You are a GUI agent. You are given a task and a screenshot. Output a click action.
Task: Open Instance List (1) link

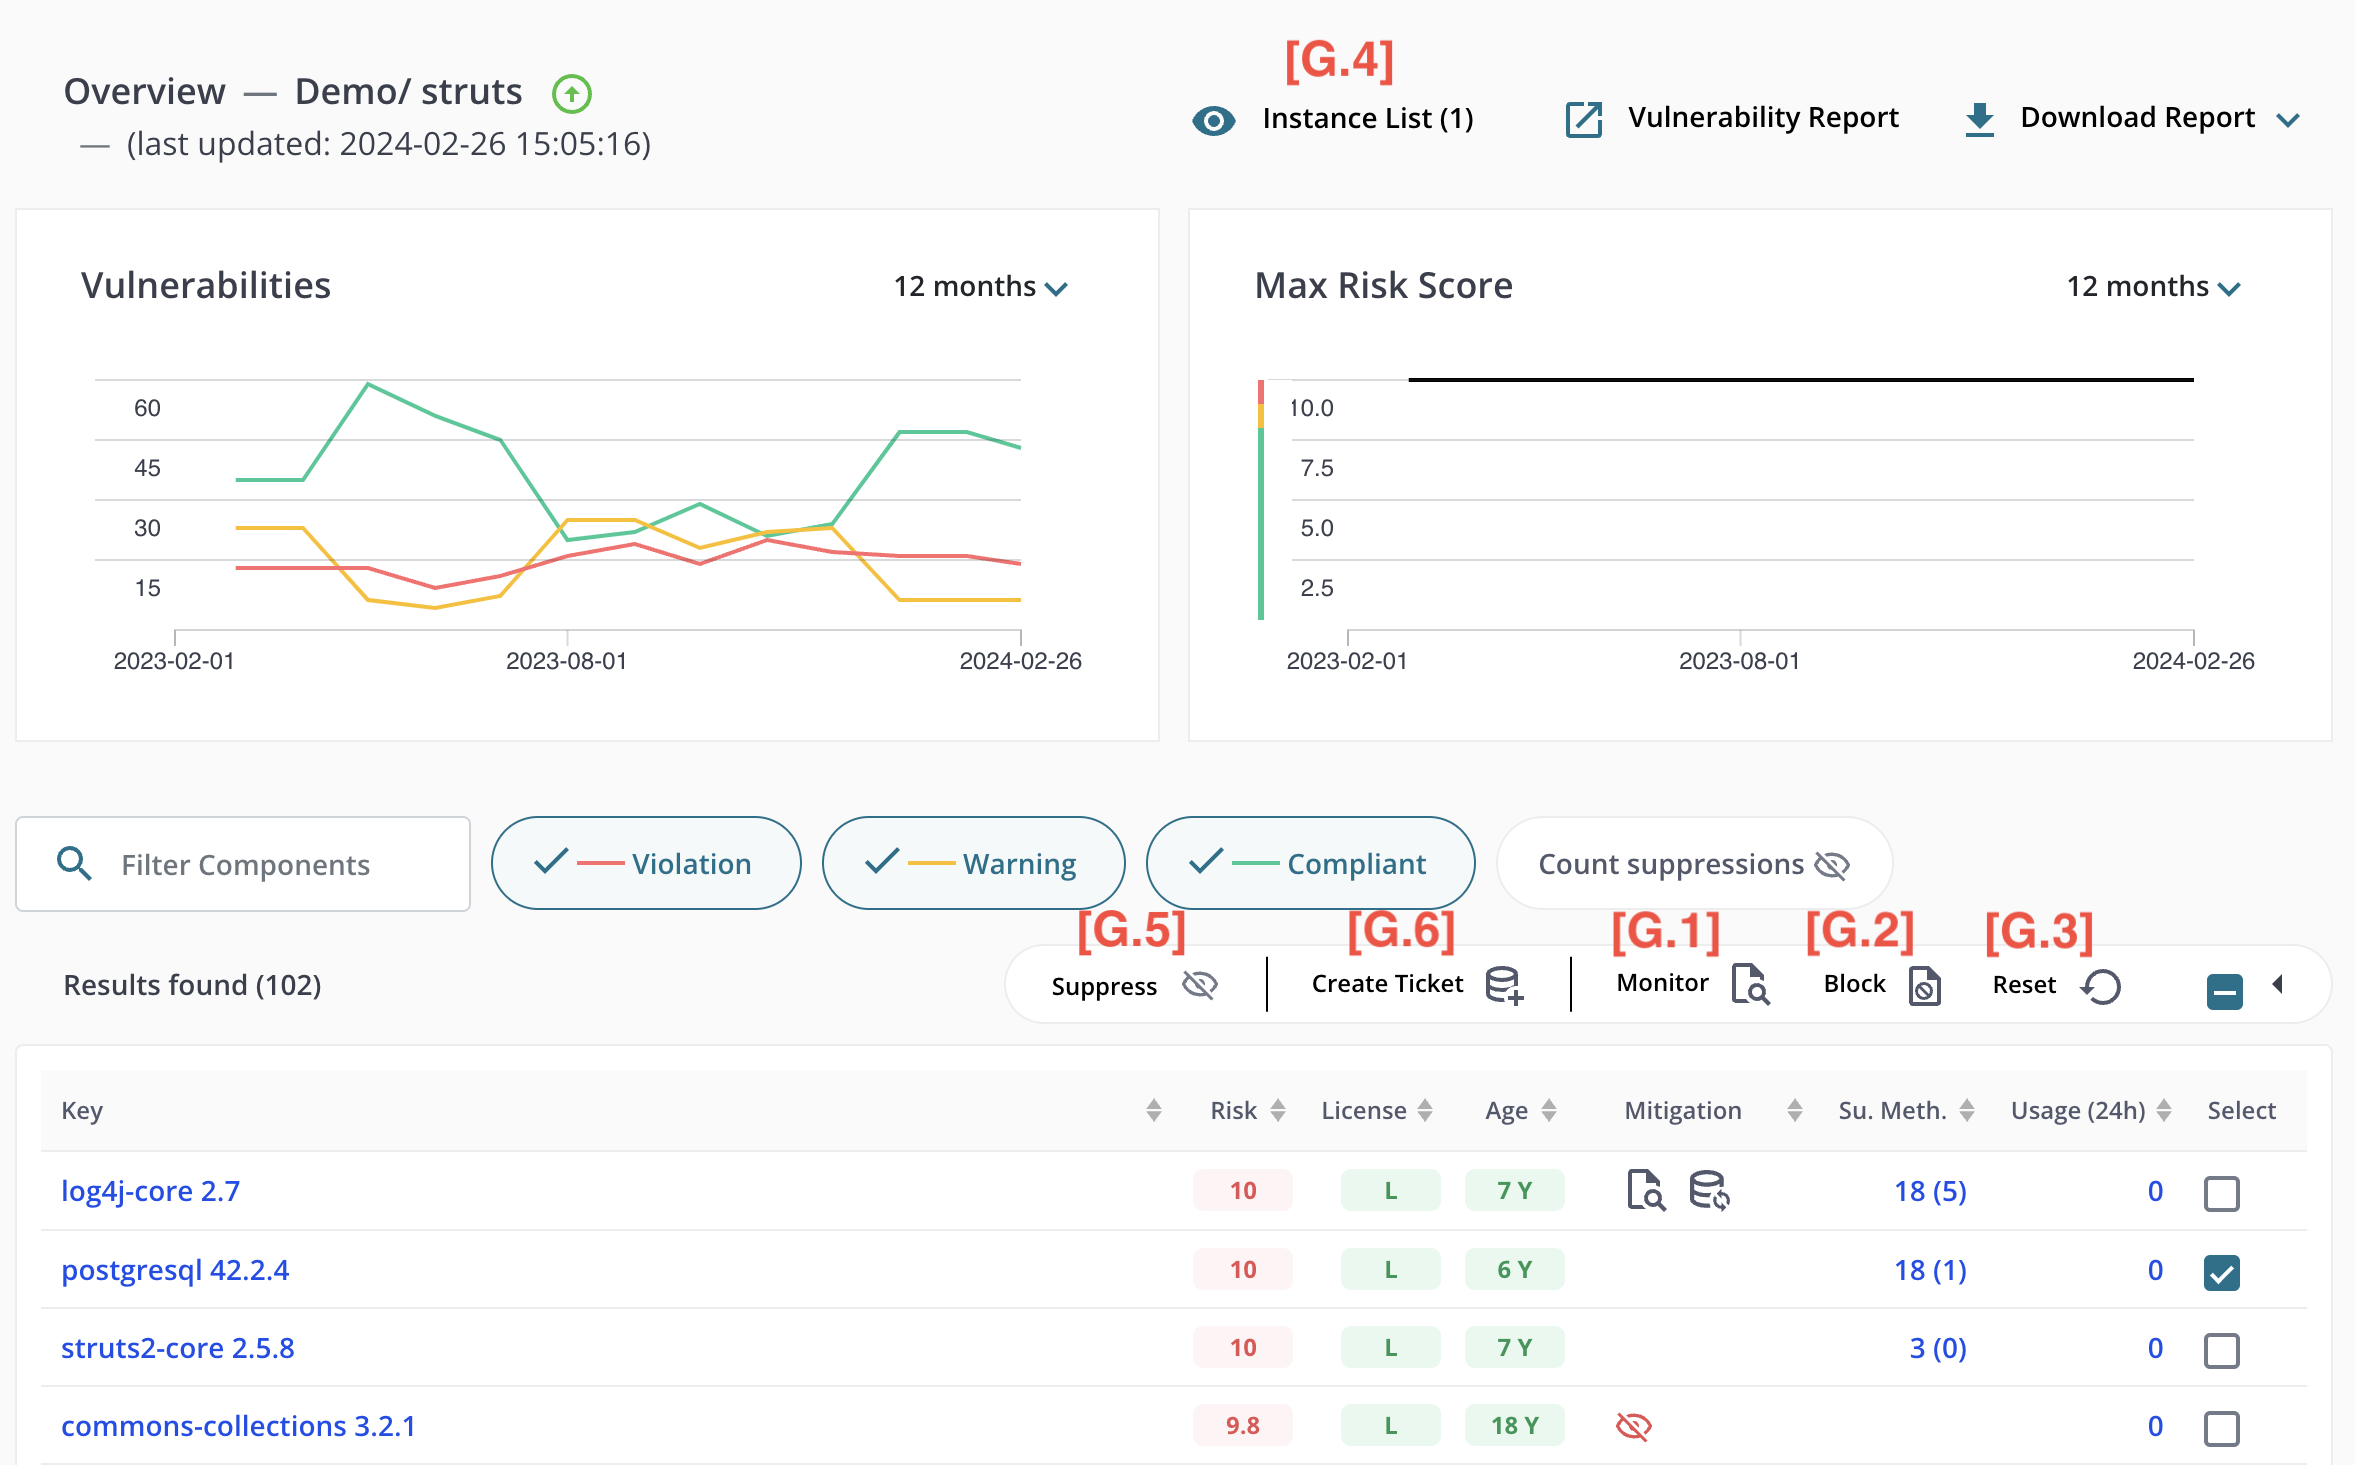tap(1368, 119)
